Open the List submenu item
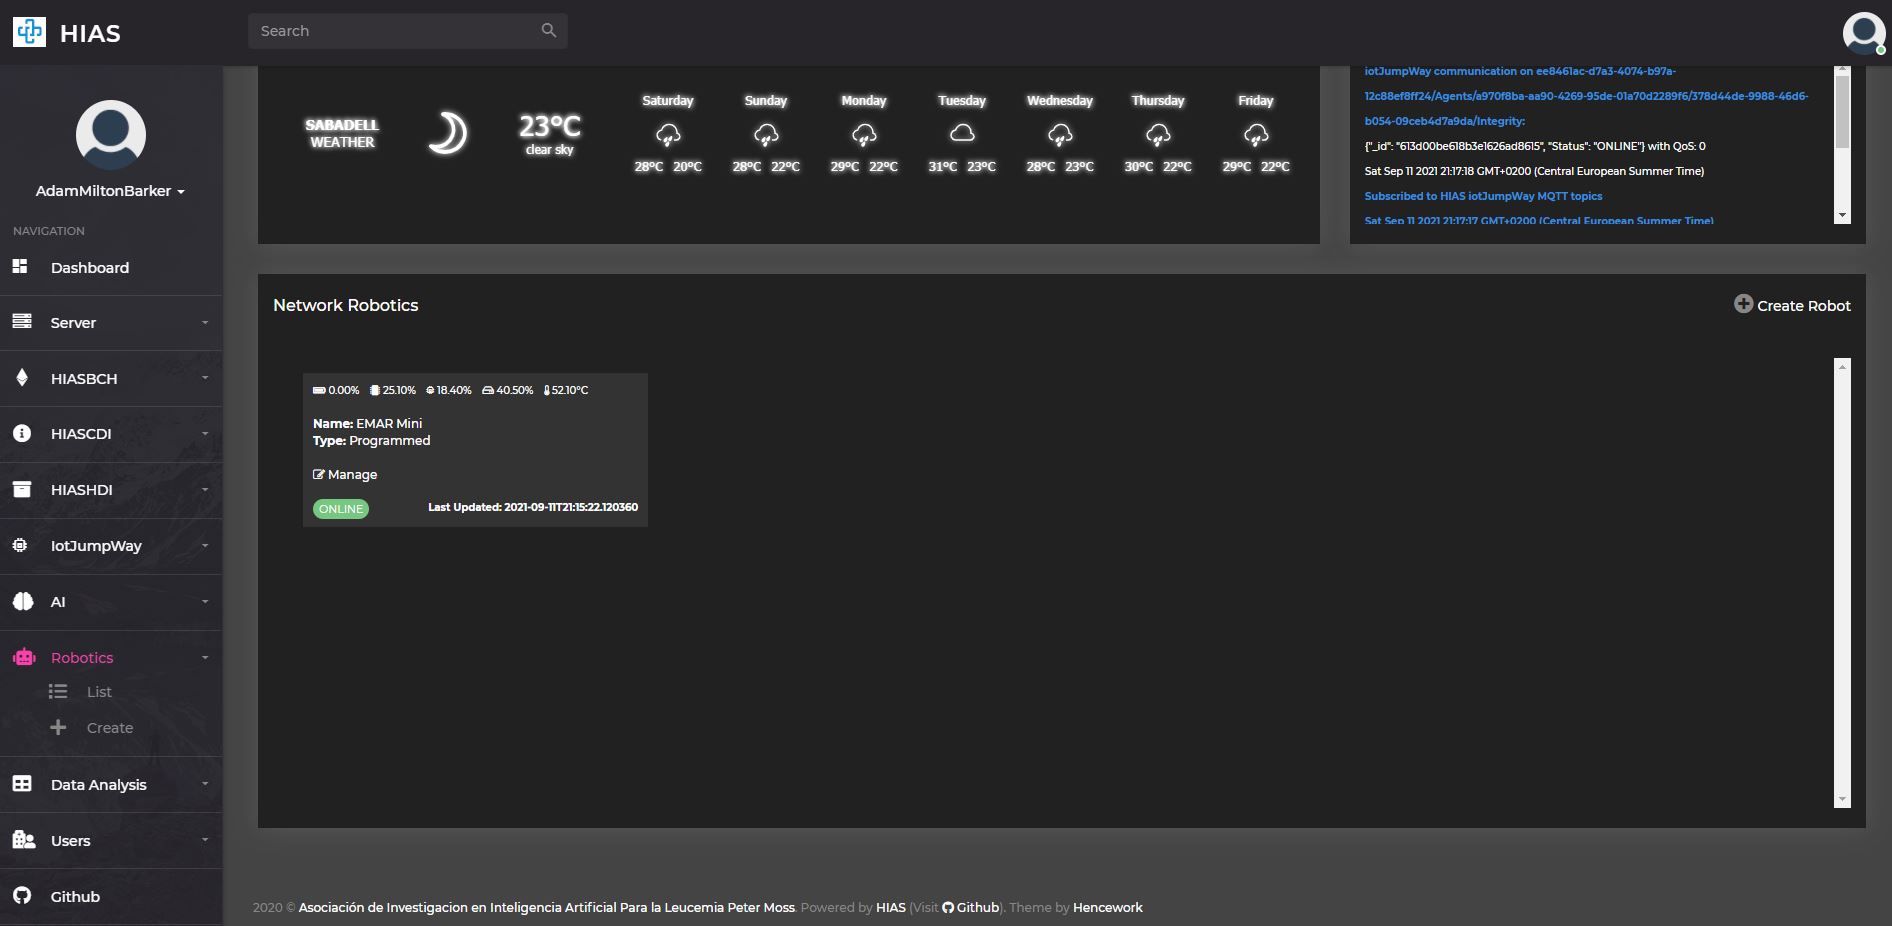The width and height of the screenshot is (1892, 926). [99, 692]
